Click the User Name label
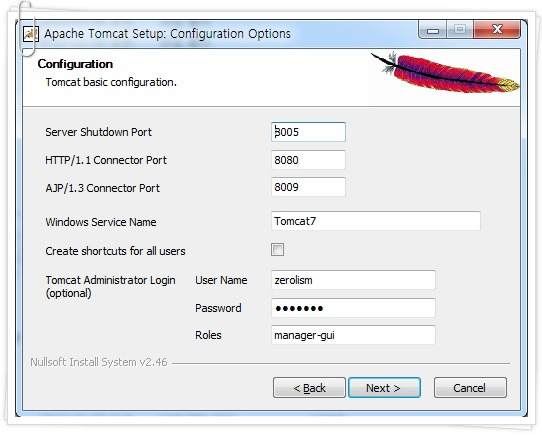Viewport: 542px width, 435px height. (x=221, y=280)
